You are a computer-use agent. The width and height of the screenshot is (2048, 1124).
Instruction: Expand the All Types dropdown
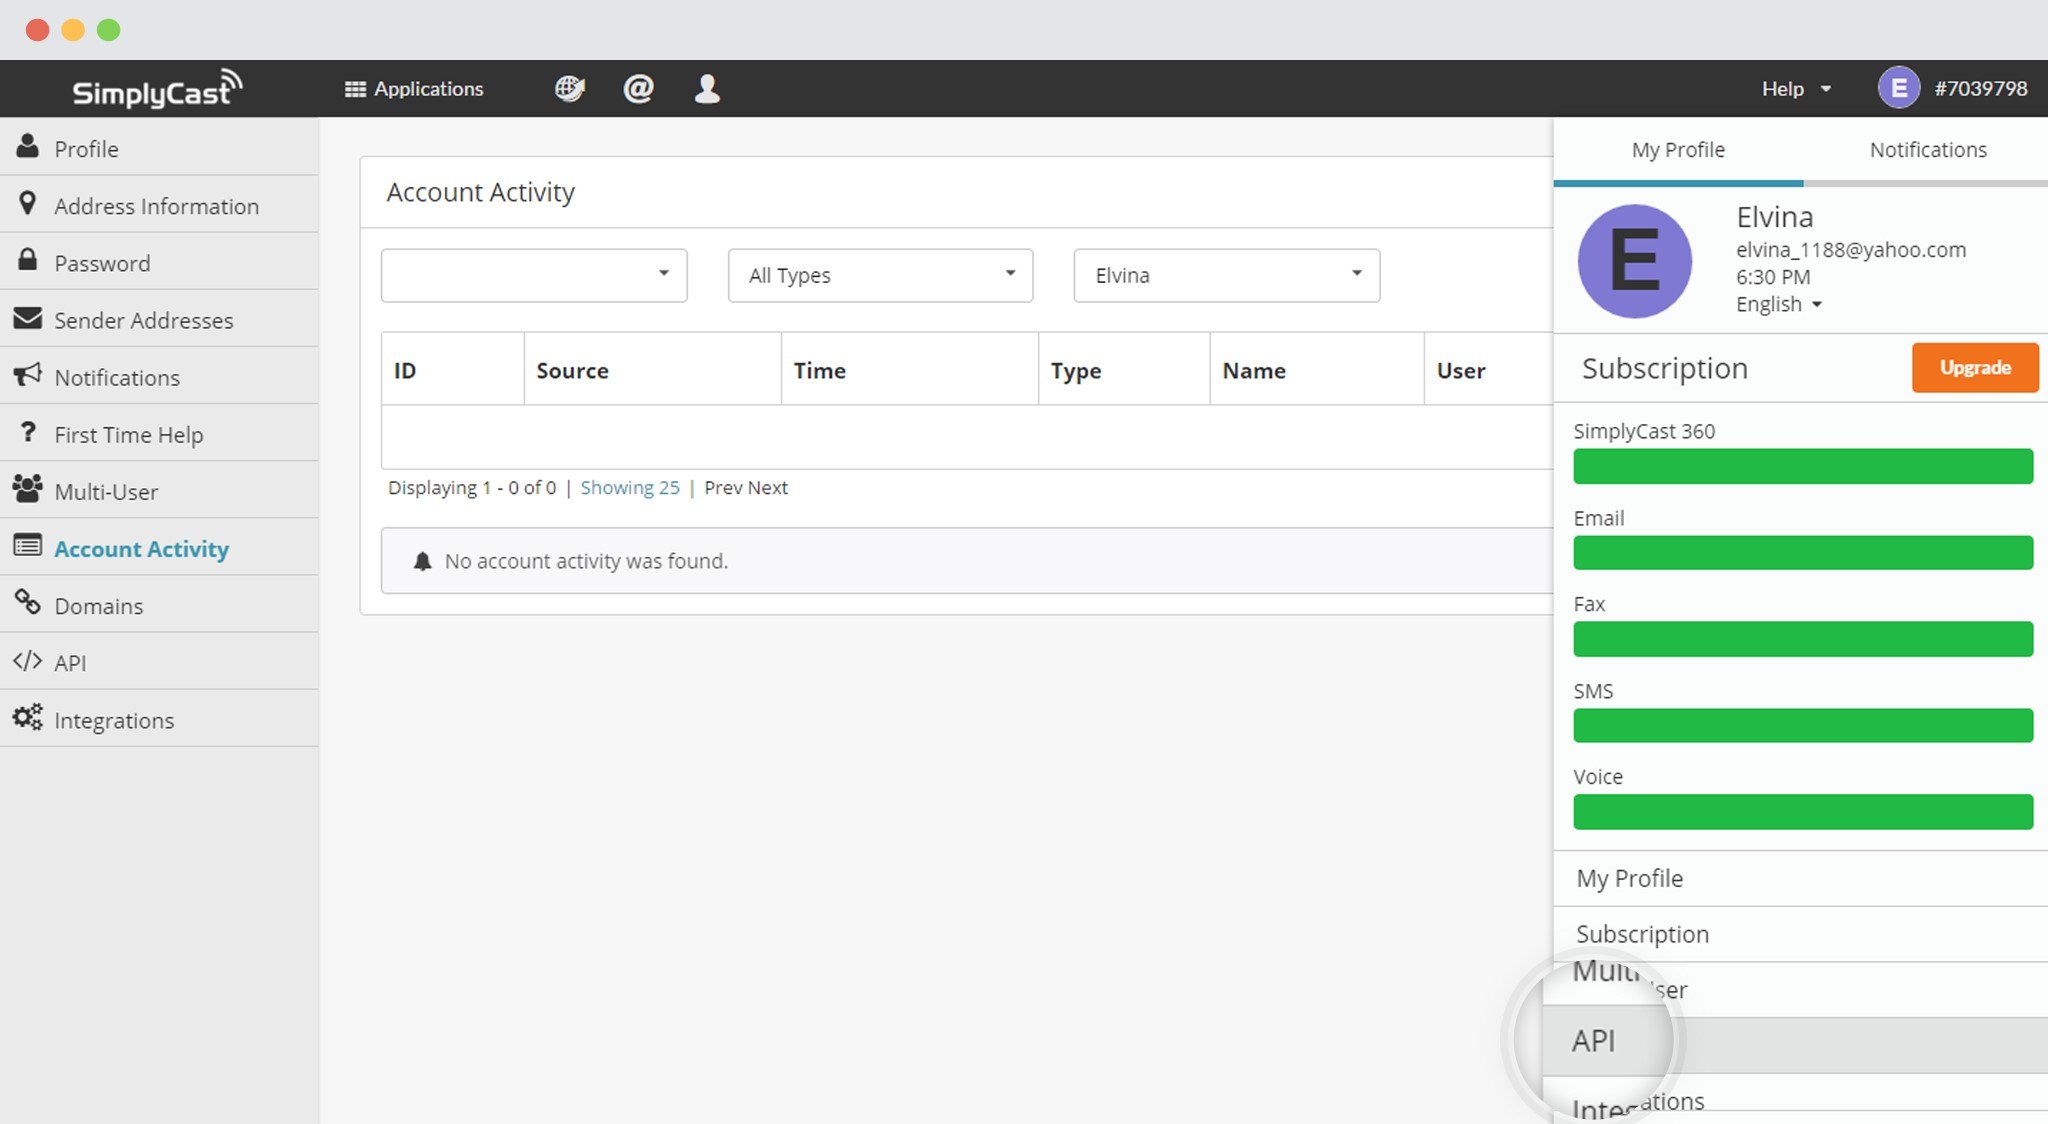click(880, 275)
